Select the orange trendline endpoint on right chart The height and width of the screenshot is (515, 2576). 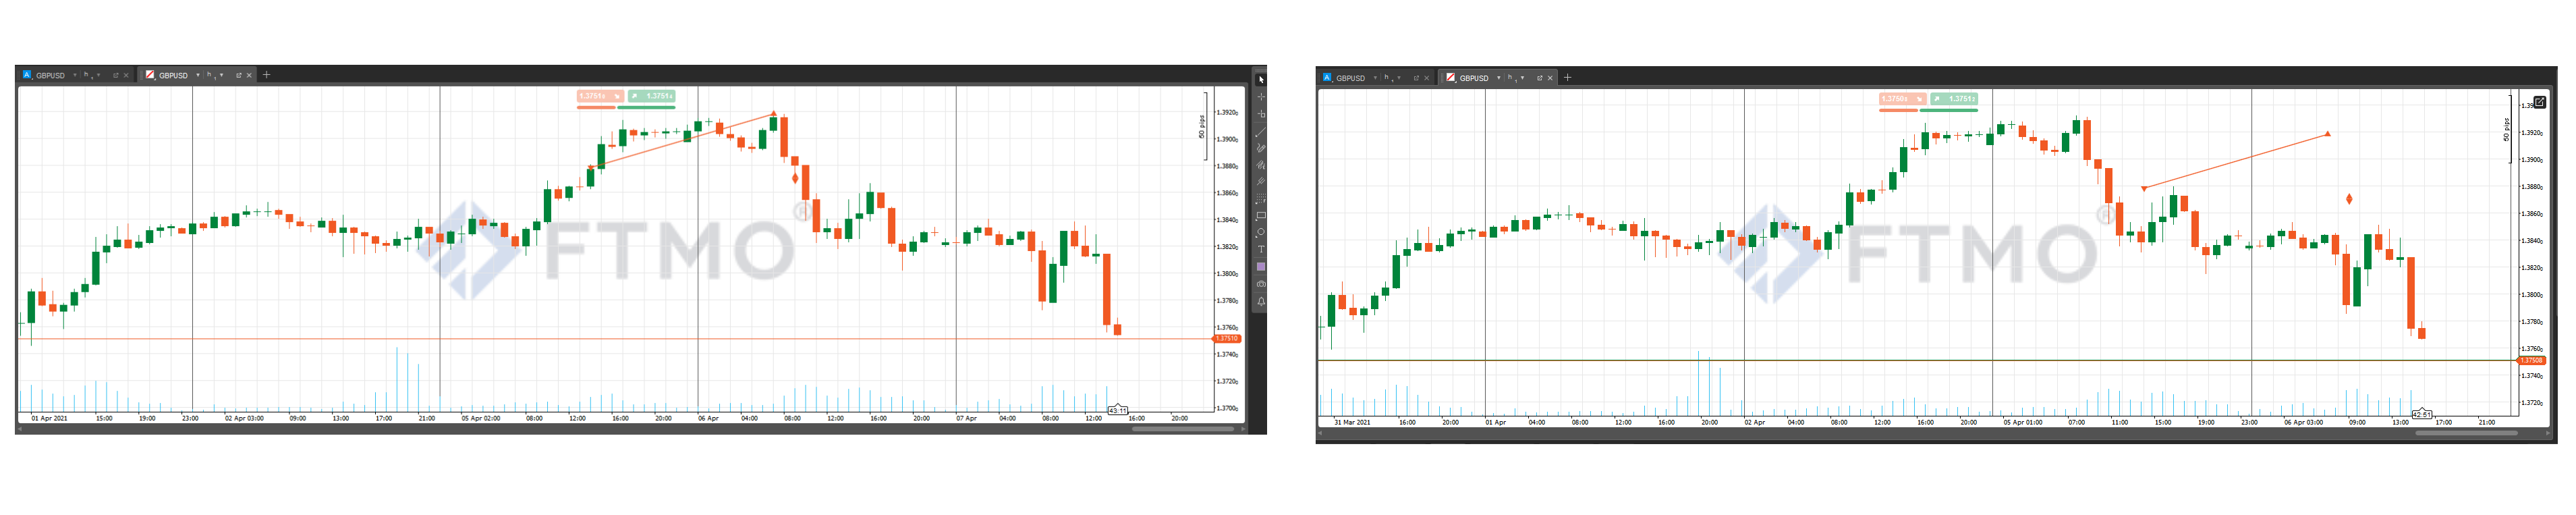(2328, 133)
